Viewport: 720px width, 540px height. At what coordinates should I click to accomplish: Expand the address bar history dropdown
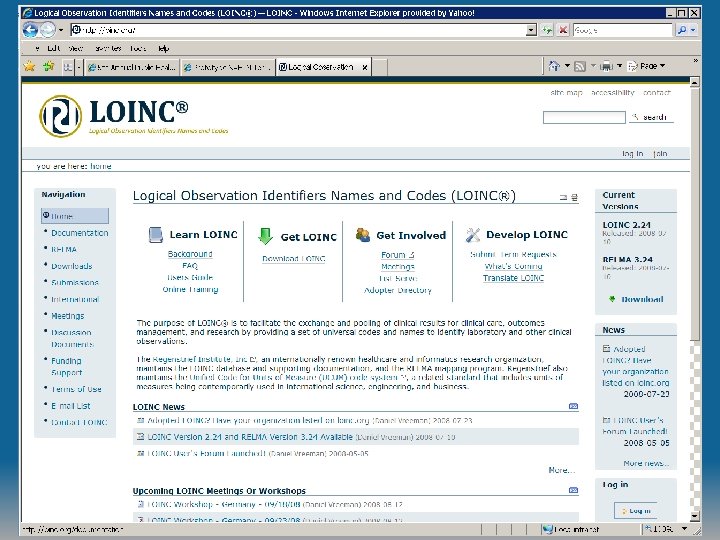click(x=531, y=30)
